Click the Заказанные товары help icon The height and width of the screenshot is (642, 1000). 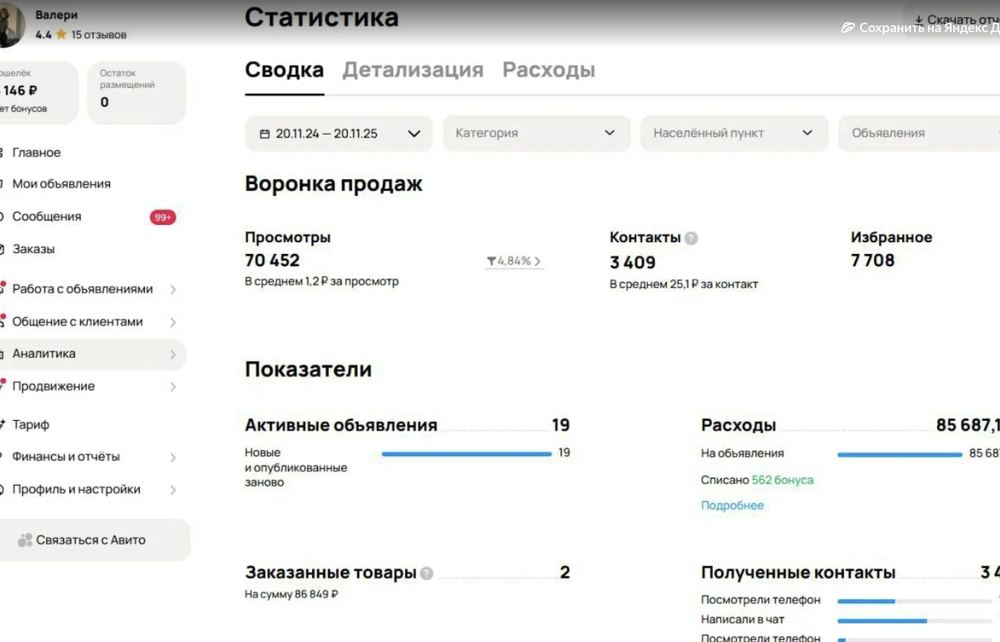click(427, 573)
